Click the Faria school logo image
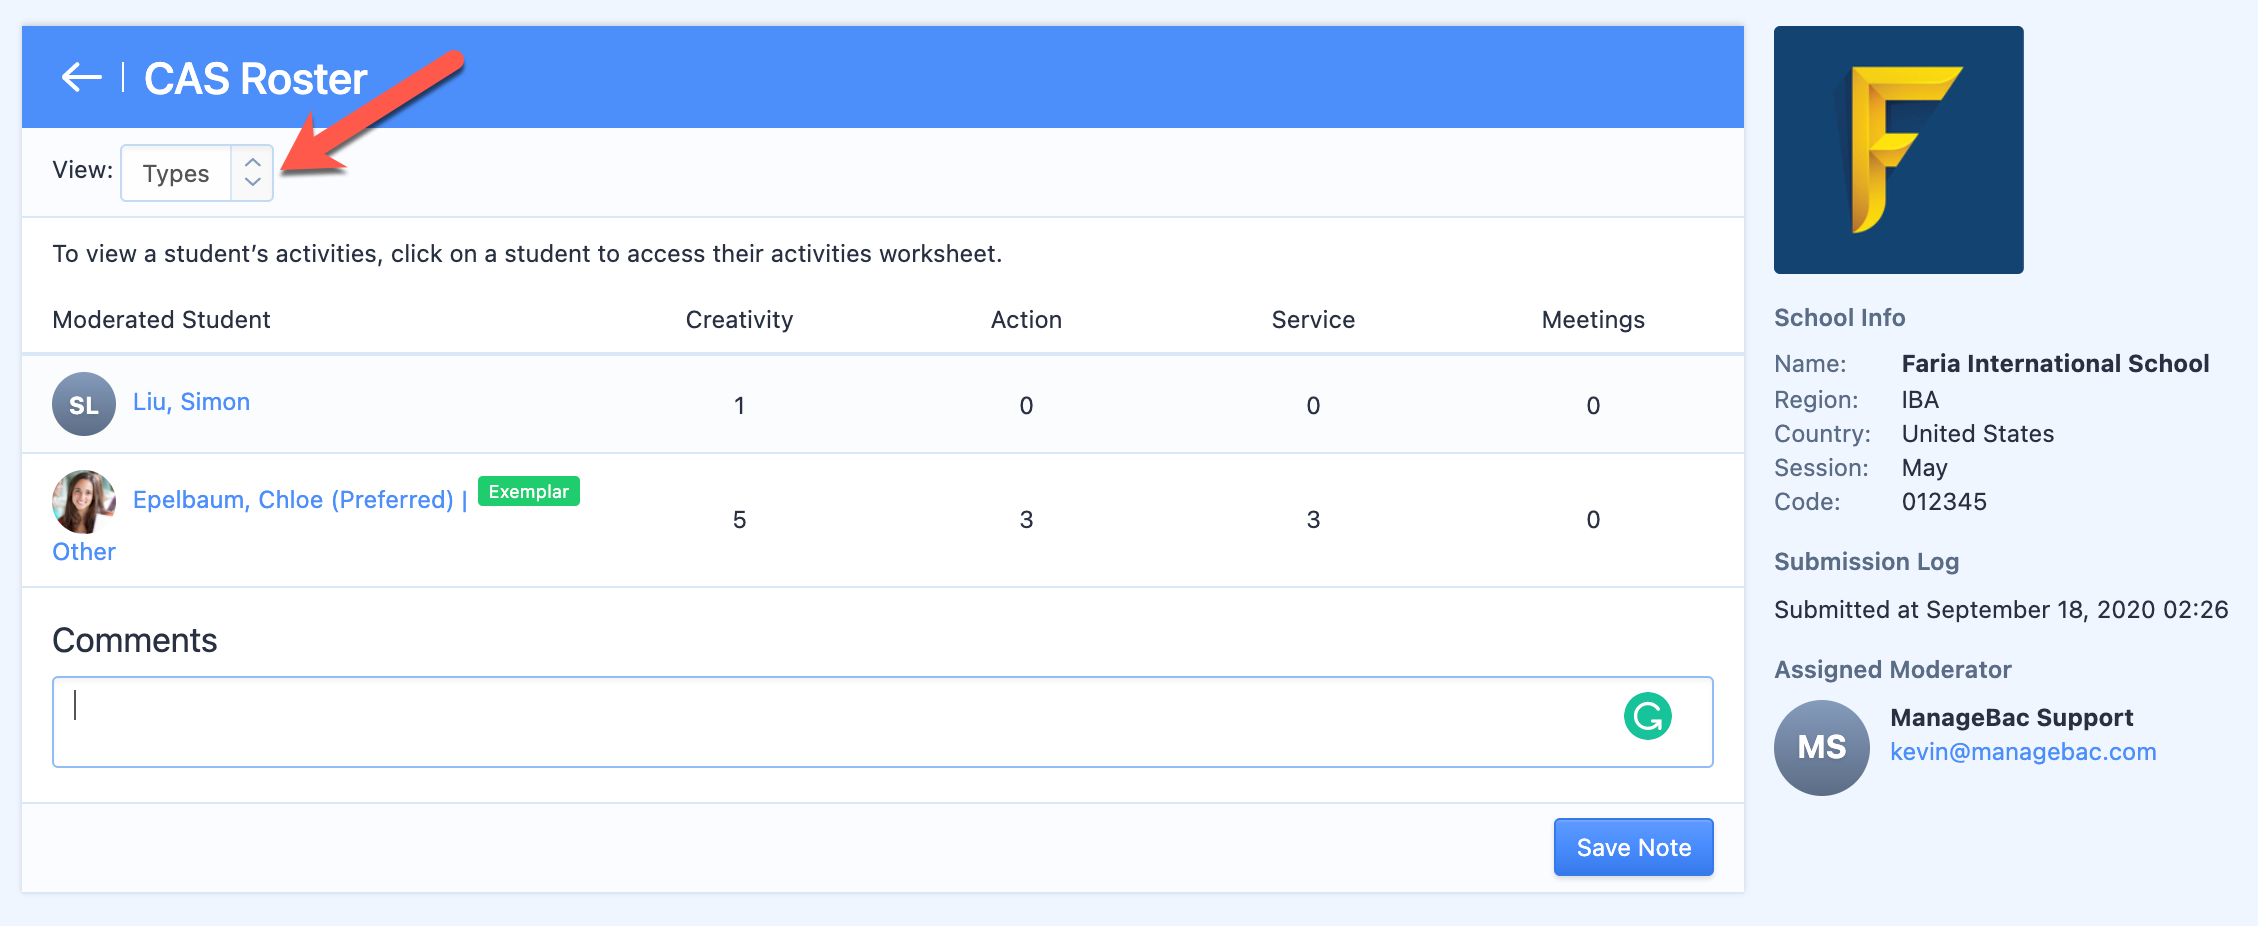This screenshot has height=926, width=2258. 1898,150
